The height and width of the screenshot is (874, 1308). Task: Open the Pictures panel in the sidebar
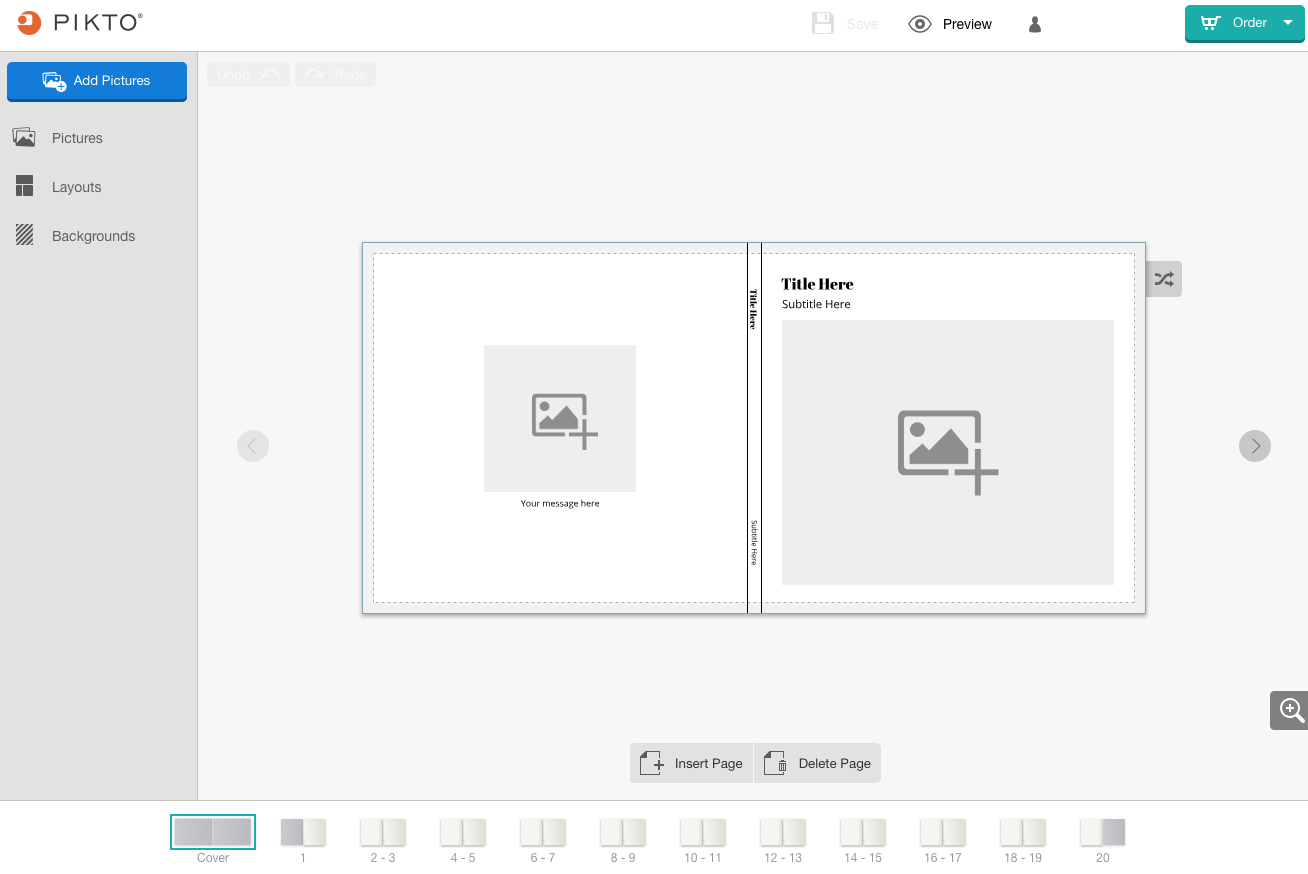(x=75, y=137)
